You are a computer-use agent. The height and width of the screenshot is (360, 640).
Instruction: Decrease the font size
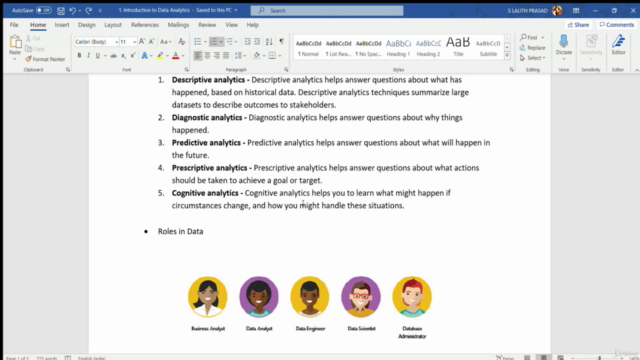coord(151,42)
